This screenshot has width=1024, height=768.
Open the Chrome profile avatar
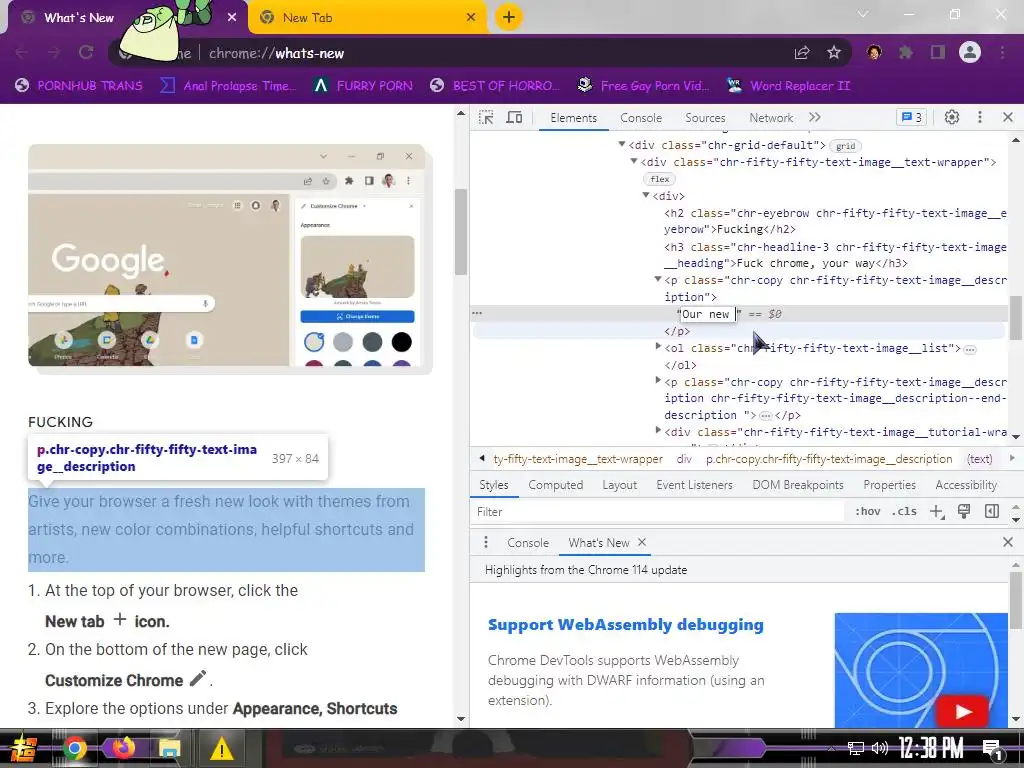click(970, 52)
